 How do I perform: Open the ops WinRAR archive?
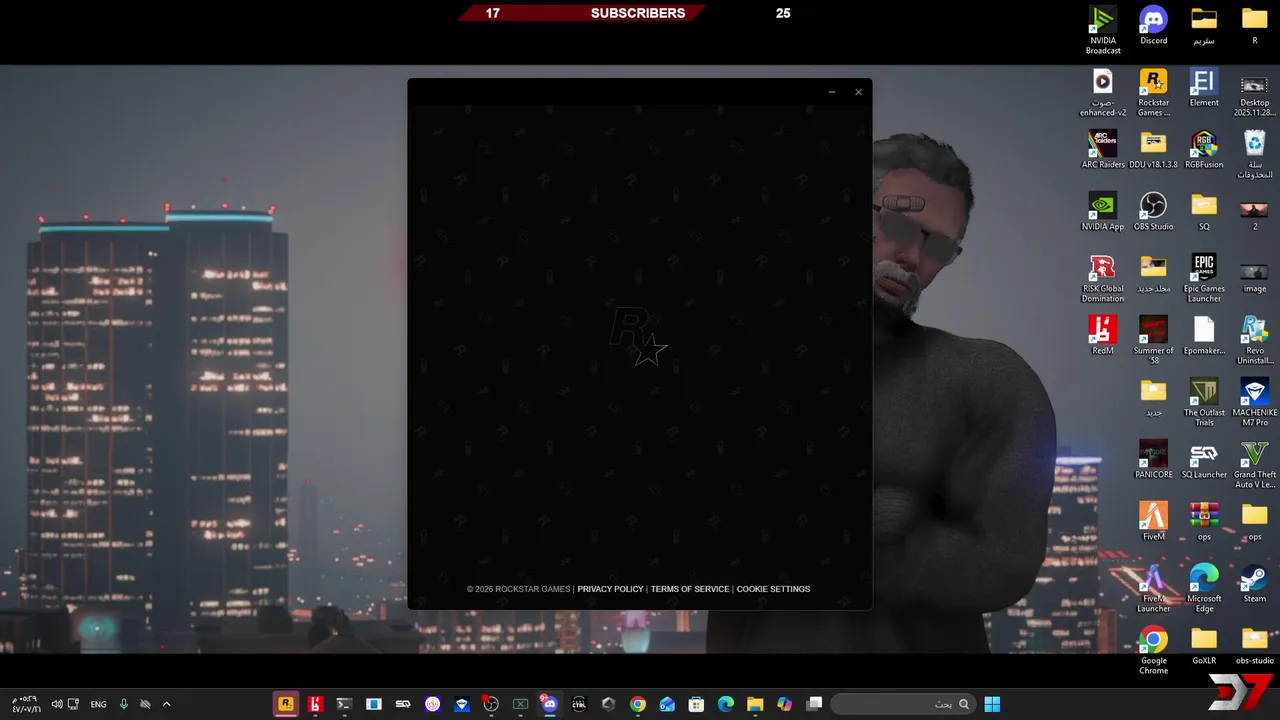(1204, 522)
